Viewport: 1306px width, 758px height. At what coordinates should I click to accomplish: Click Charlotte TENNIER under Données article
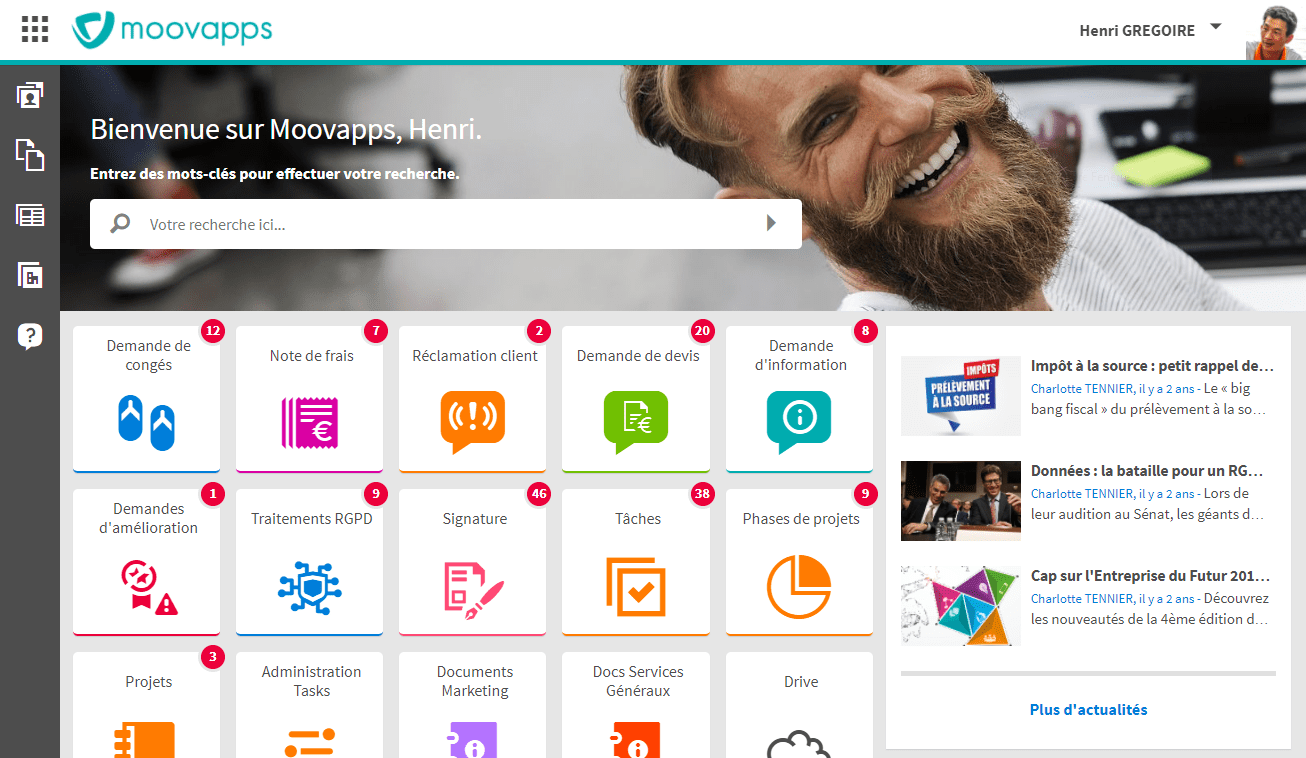pos(1082,493)
